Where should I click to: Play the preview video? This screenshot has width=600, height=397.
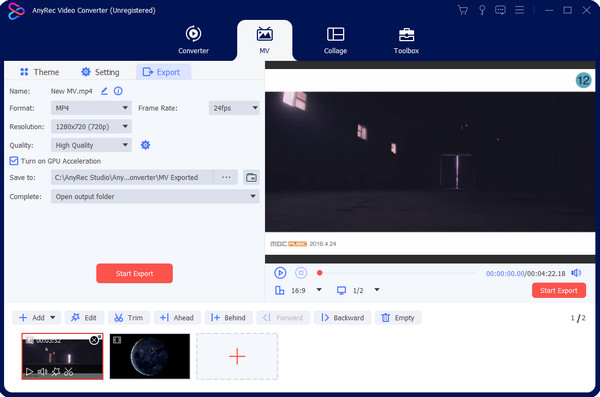tap(280, 273)
